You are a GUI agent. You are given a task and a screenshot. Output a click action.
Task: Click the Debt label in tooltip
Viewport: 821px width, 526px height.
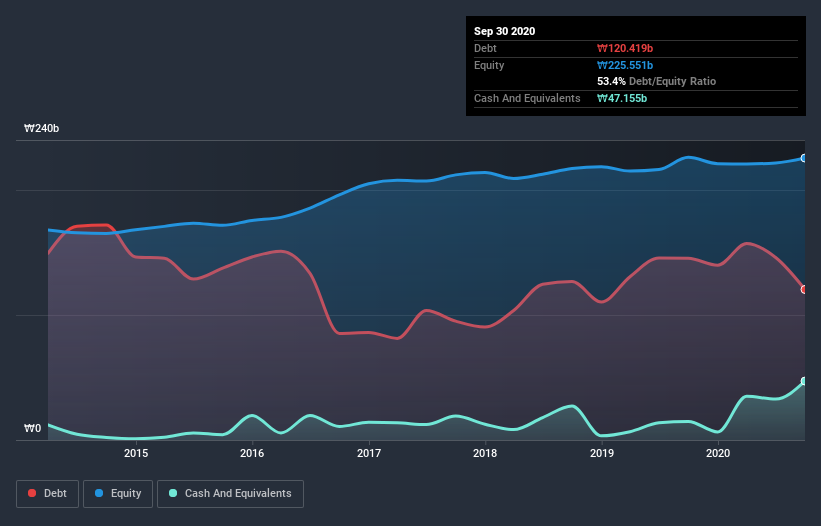[485, 48]
